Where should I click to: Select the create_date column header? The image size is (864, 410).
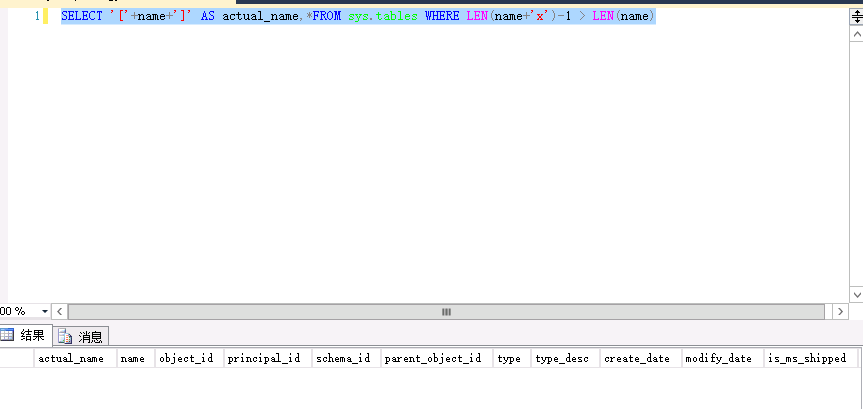[x=641, y=359]
